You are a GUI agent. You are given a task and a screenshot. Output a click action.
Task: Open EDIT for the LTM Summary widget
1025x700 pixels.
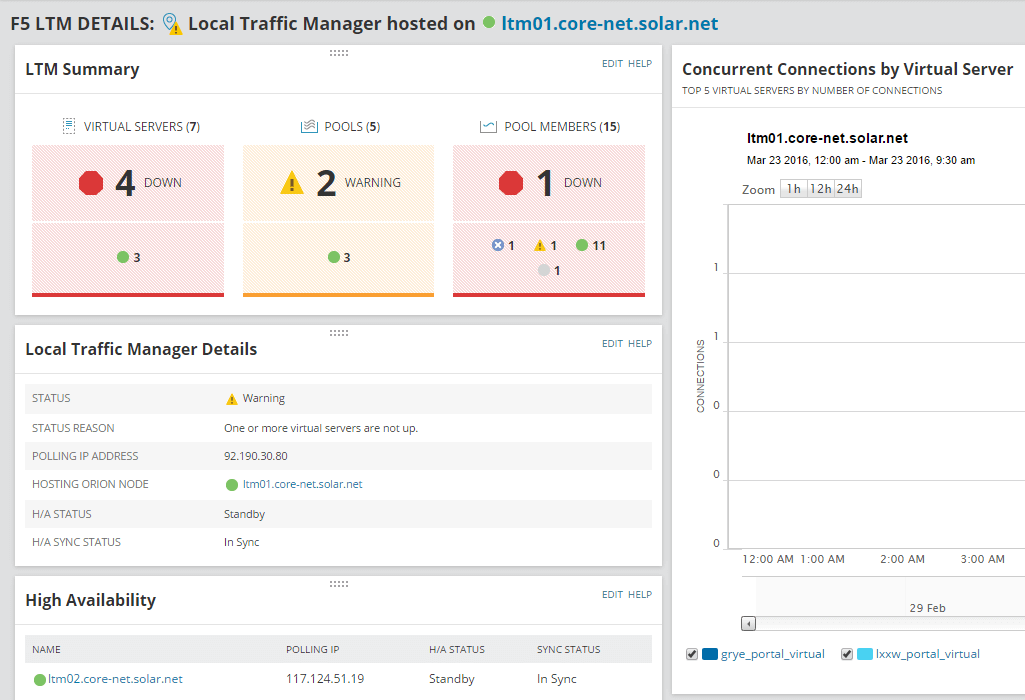(611, 63)
